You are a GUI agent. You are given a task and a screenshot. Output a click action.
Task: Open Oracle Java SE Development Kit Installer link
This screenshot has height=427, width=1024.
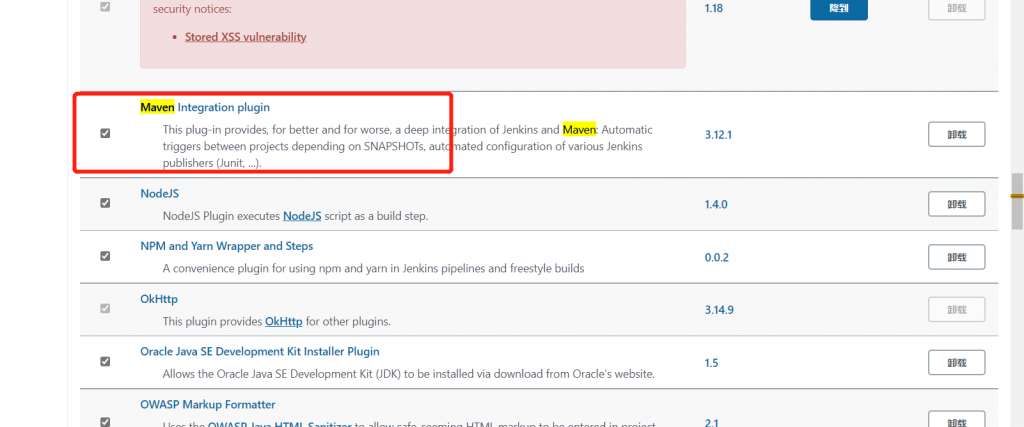tap(260, 351)
